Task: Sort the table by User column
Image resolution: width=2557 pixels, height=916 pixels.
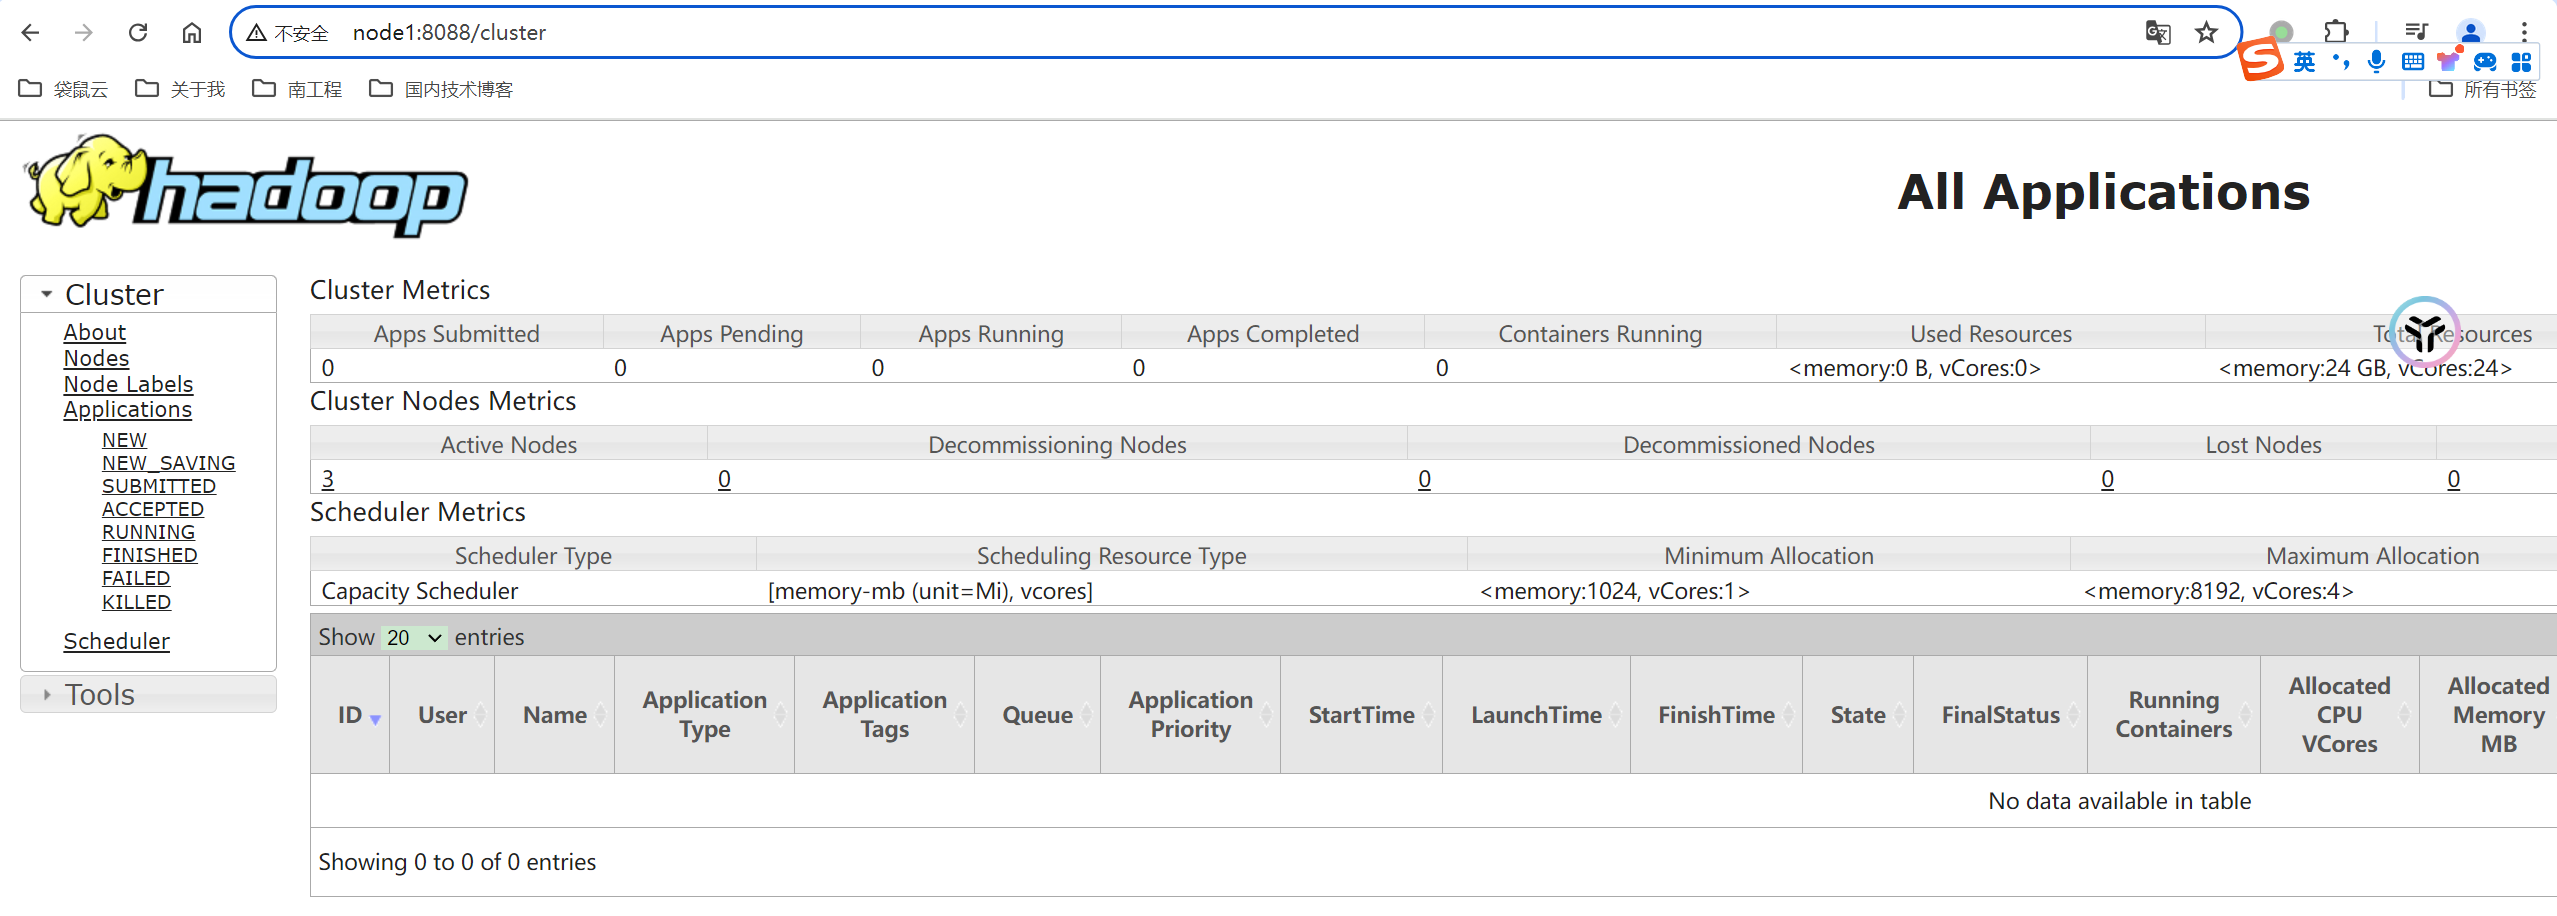Action: 442,715
